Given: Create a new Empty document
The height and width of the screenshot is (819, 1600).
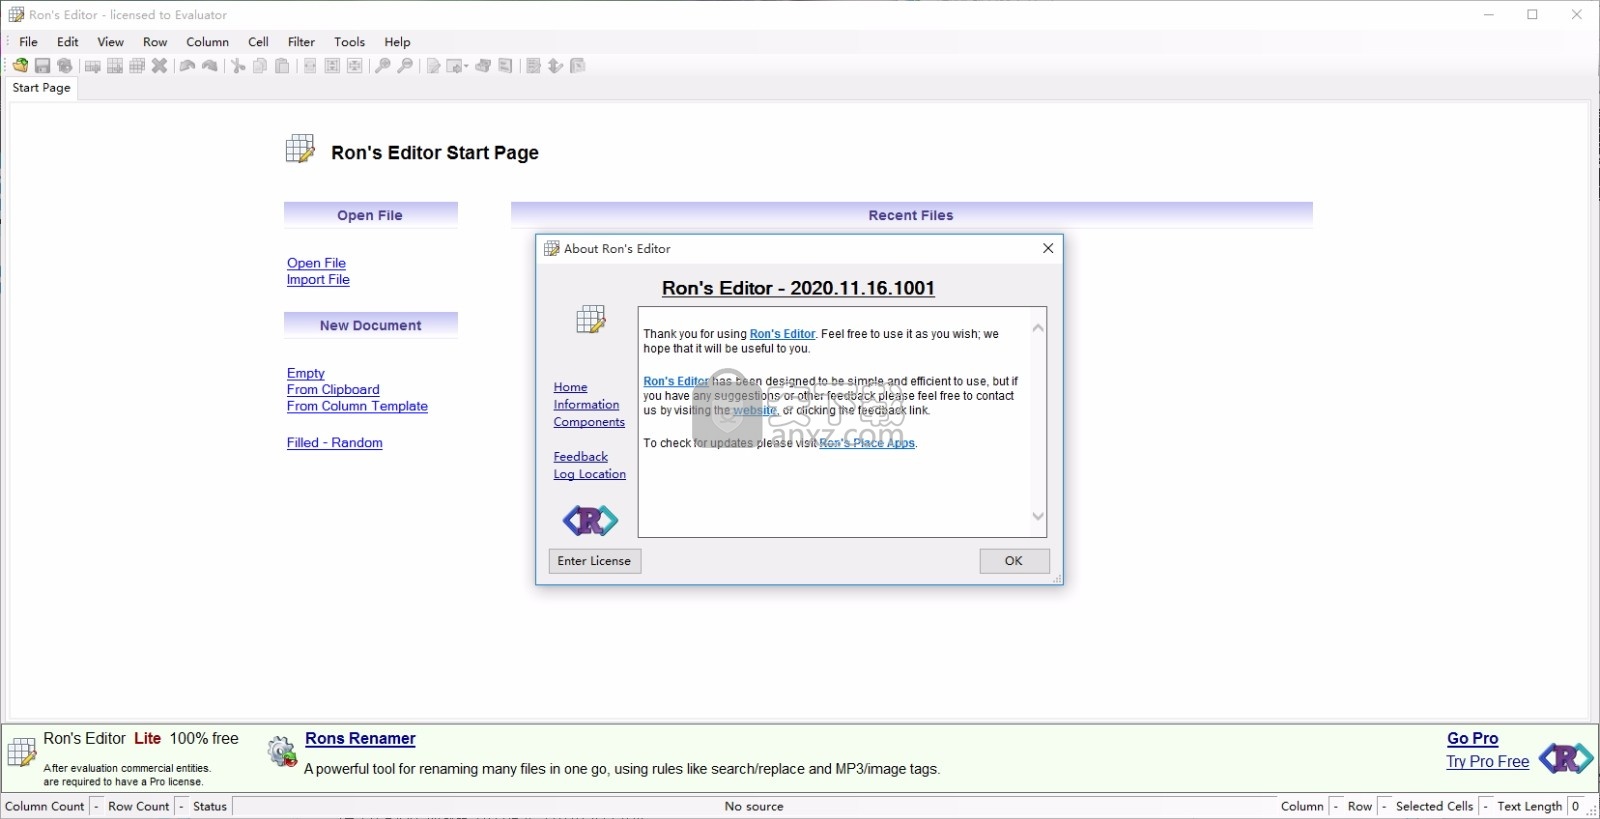Looking at the screenshot, I should click(306, 373).
